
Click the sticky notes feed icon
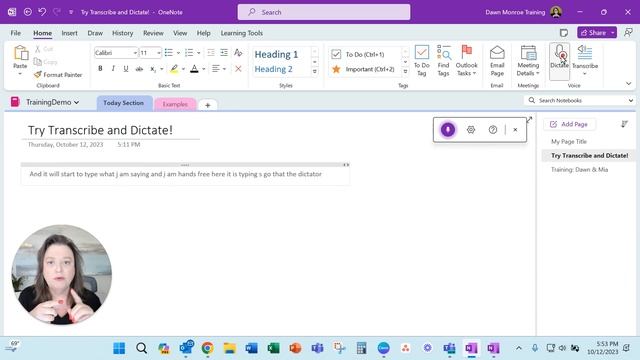coord(564,33)
